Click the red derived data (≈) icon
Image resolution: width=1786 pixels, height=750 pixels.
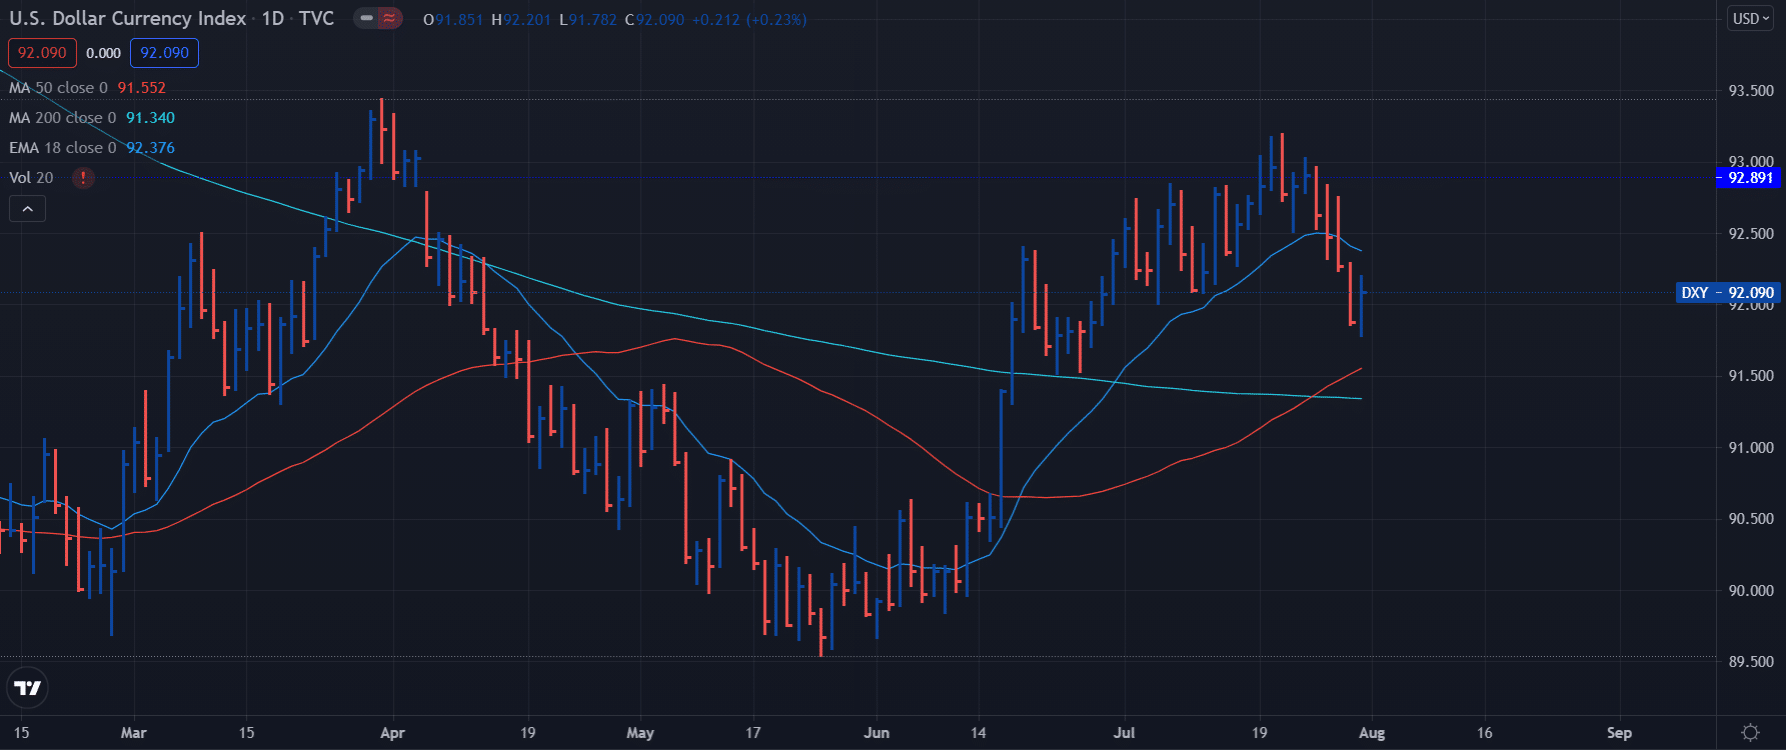(390, 19)
